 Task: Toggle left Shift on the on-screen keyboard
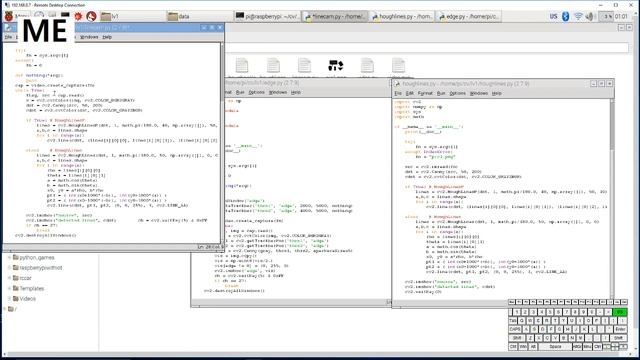(517, 338)
